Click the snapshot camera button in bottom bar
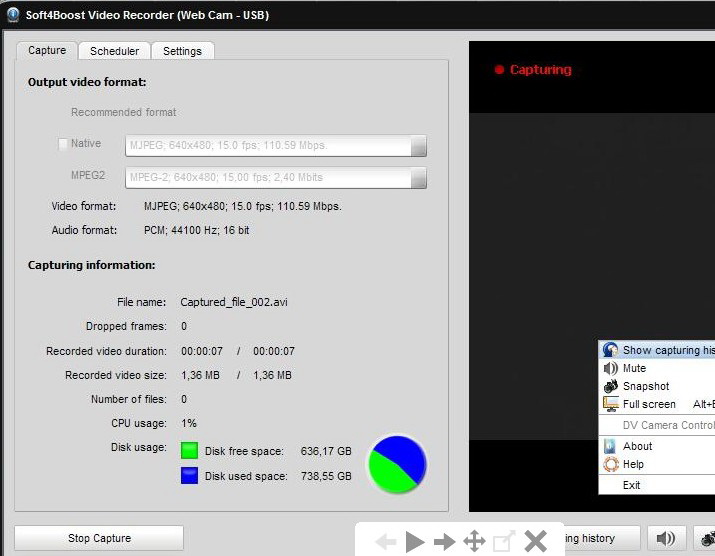 tap(705, 538)
